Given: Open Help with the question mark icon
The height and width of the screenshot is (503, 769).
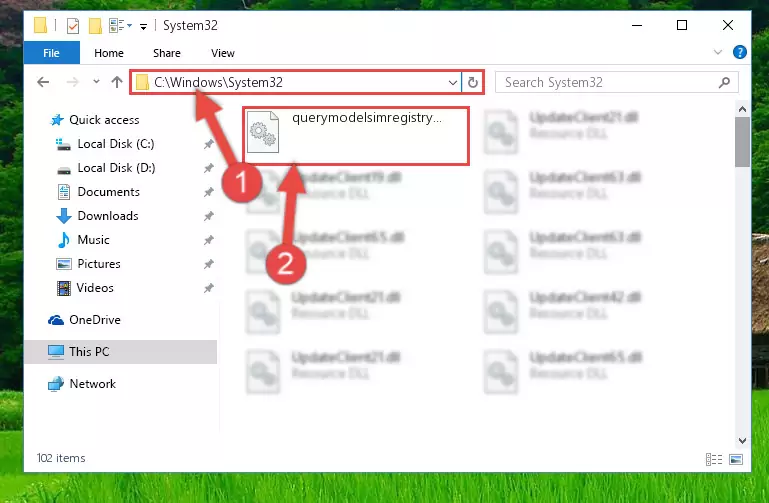Looking at the screenshot, I should (x=739, y=52).
